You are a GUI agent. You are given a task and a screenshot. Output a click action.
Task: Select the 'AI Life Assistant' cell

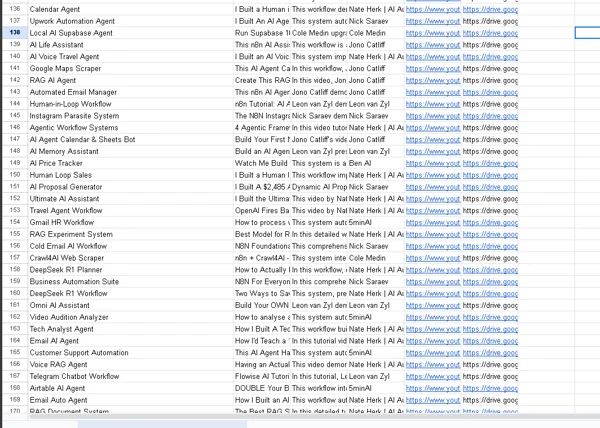tap(131, 45)
